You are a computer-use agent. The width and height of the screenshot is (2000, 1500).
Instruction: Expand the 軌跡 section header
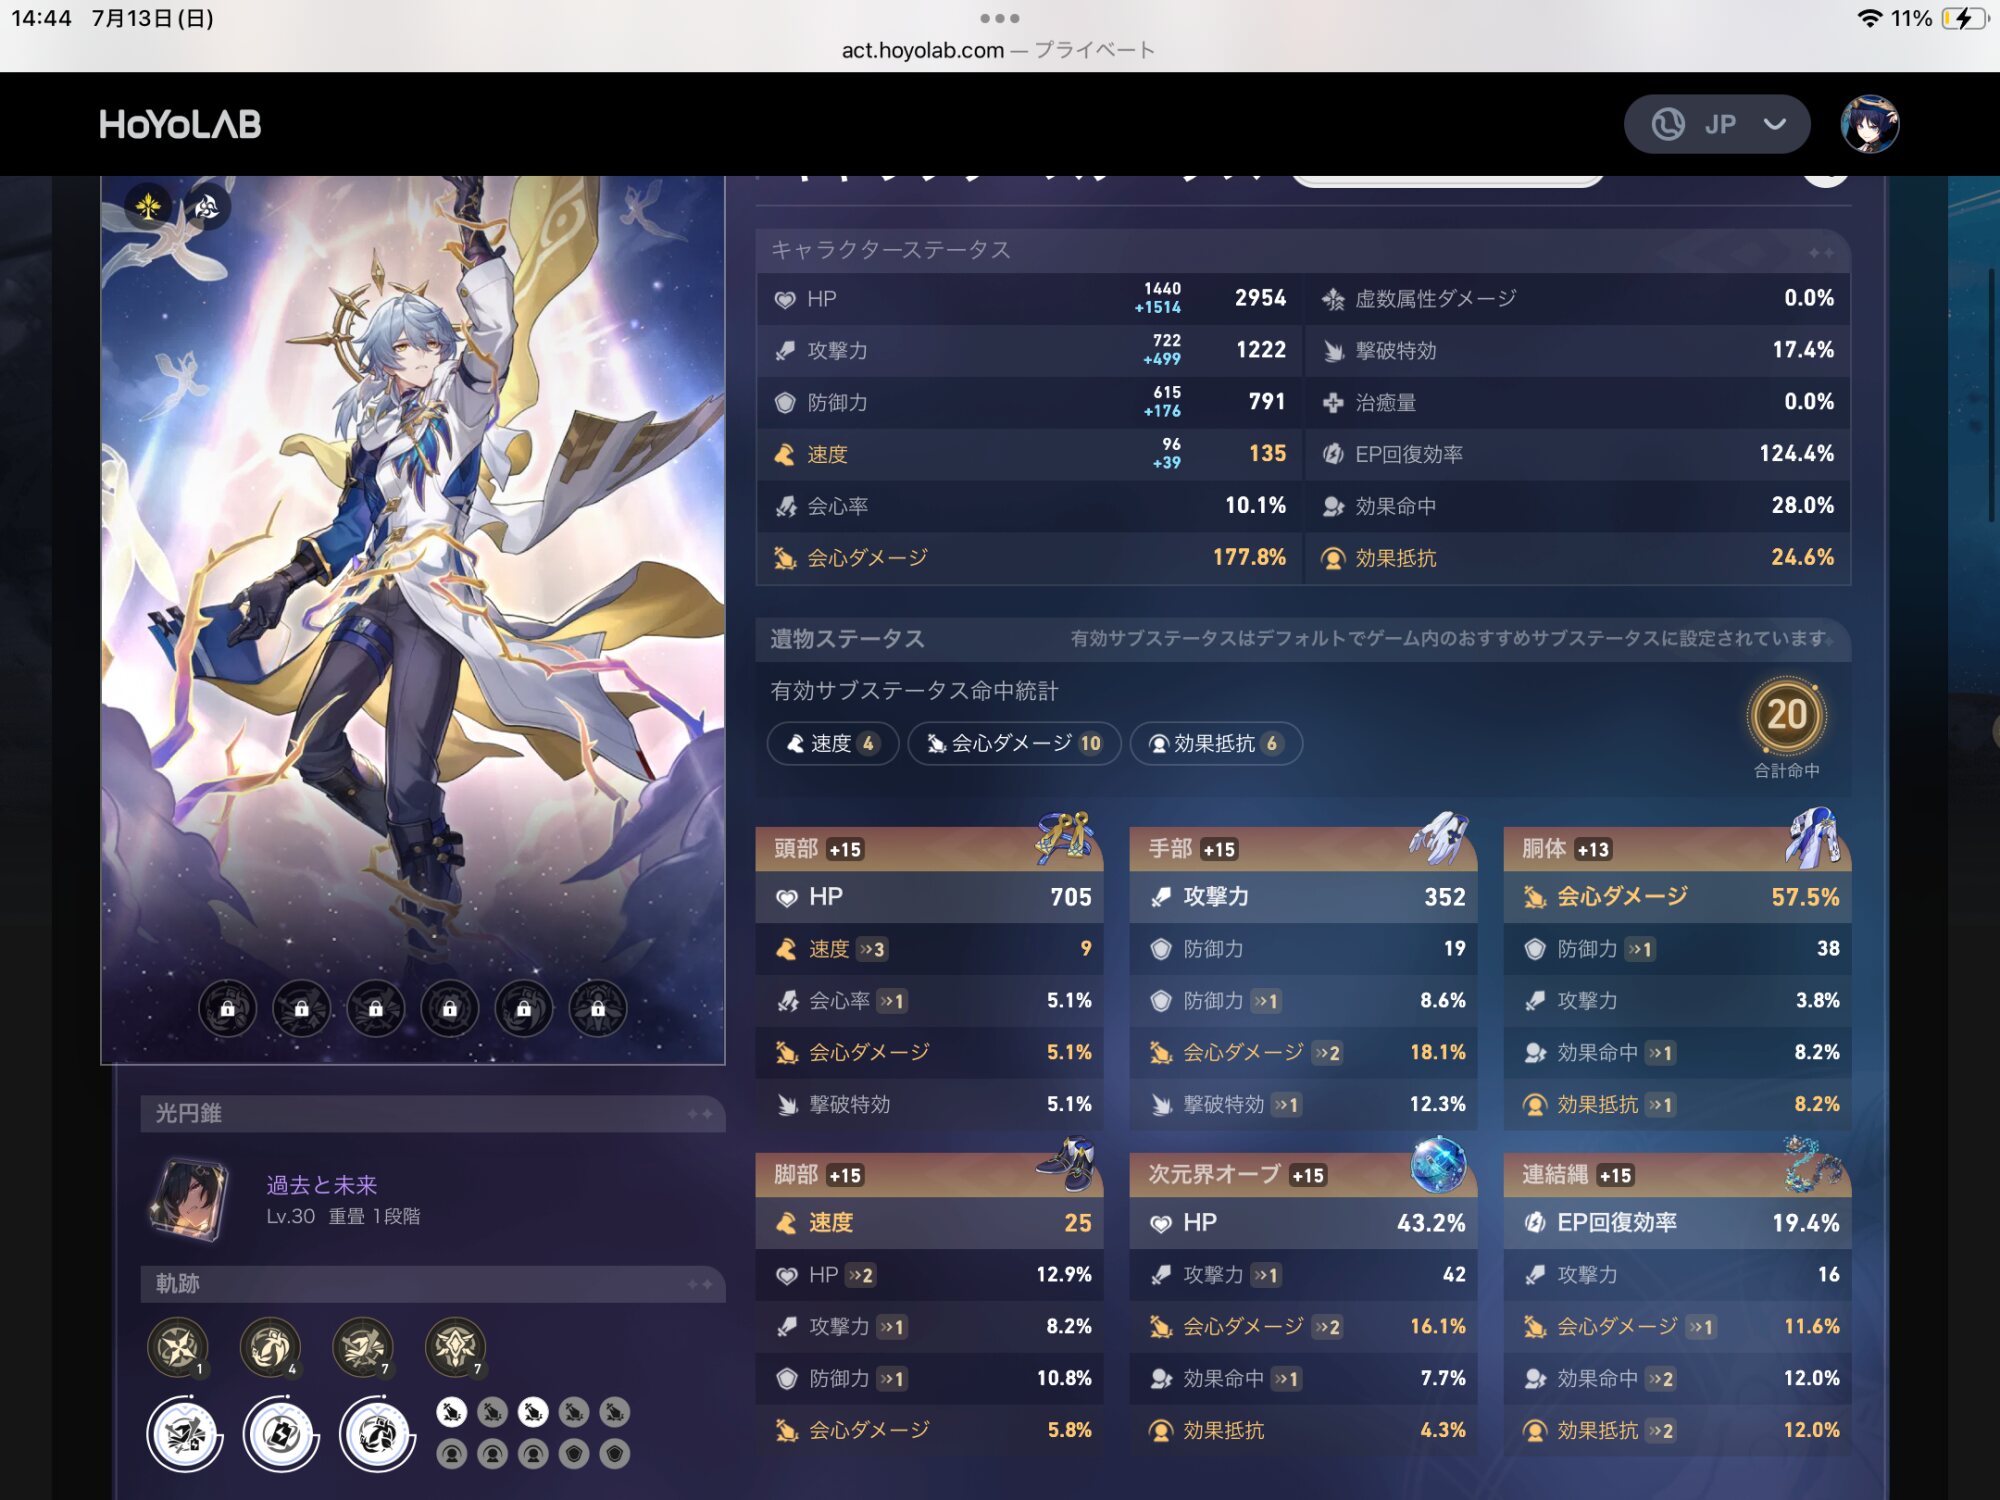point(432,1283)
